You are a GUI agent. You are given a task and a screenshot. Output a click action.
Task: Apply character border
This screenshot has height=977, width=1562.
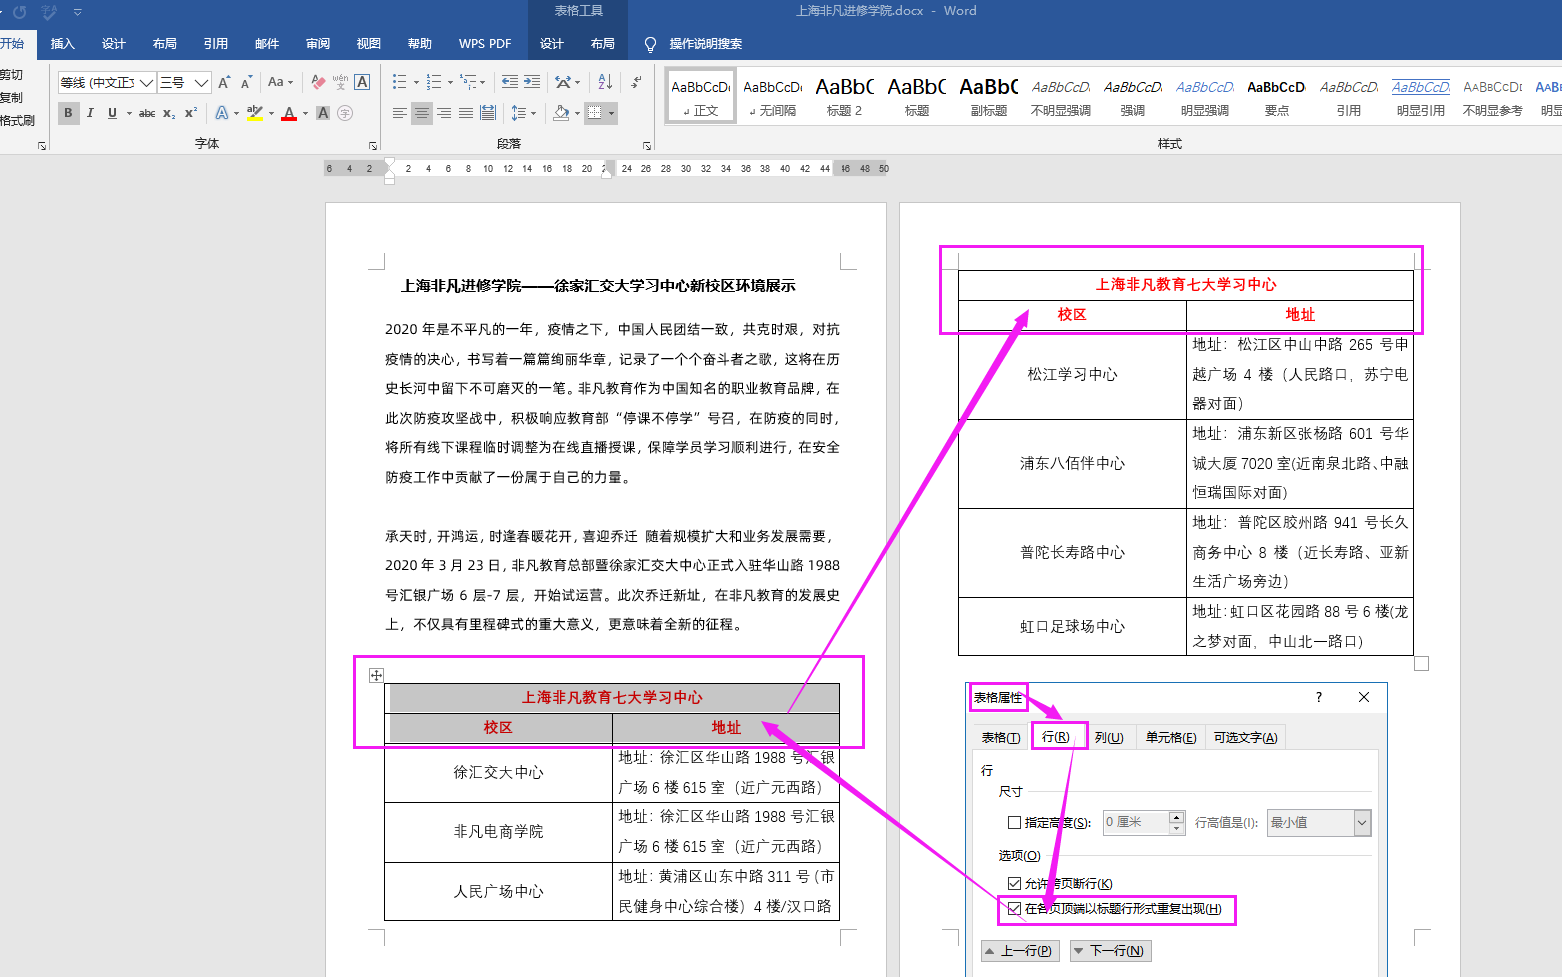362,82
